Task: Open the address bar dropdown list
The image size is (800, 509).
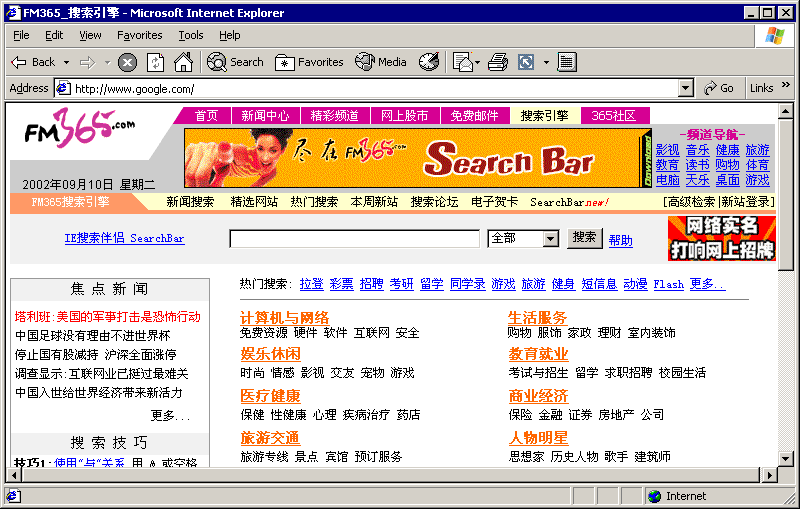Action: [686, 88]
